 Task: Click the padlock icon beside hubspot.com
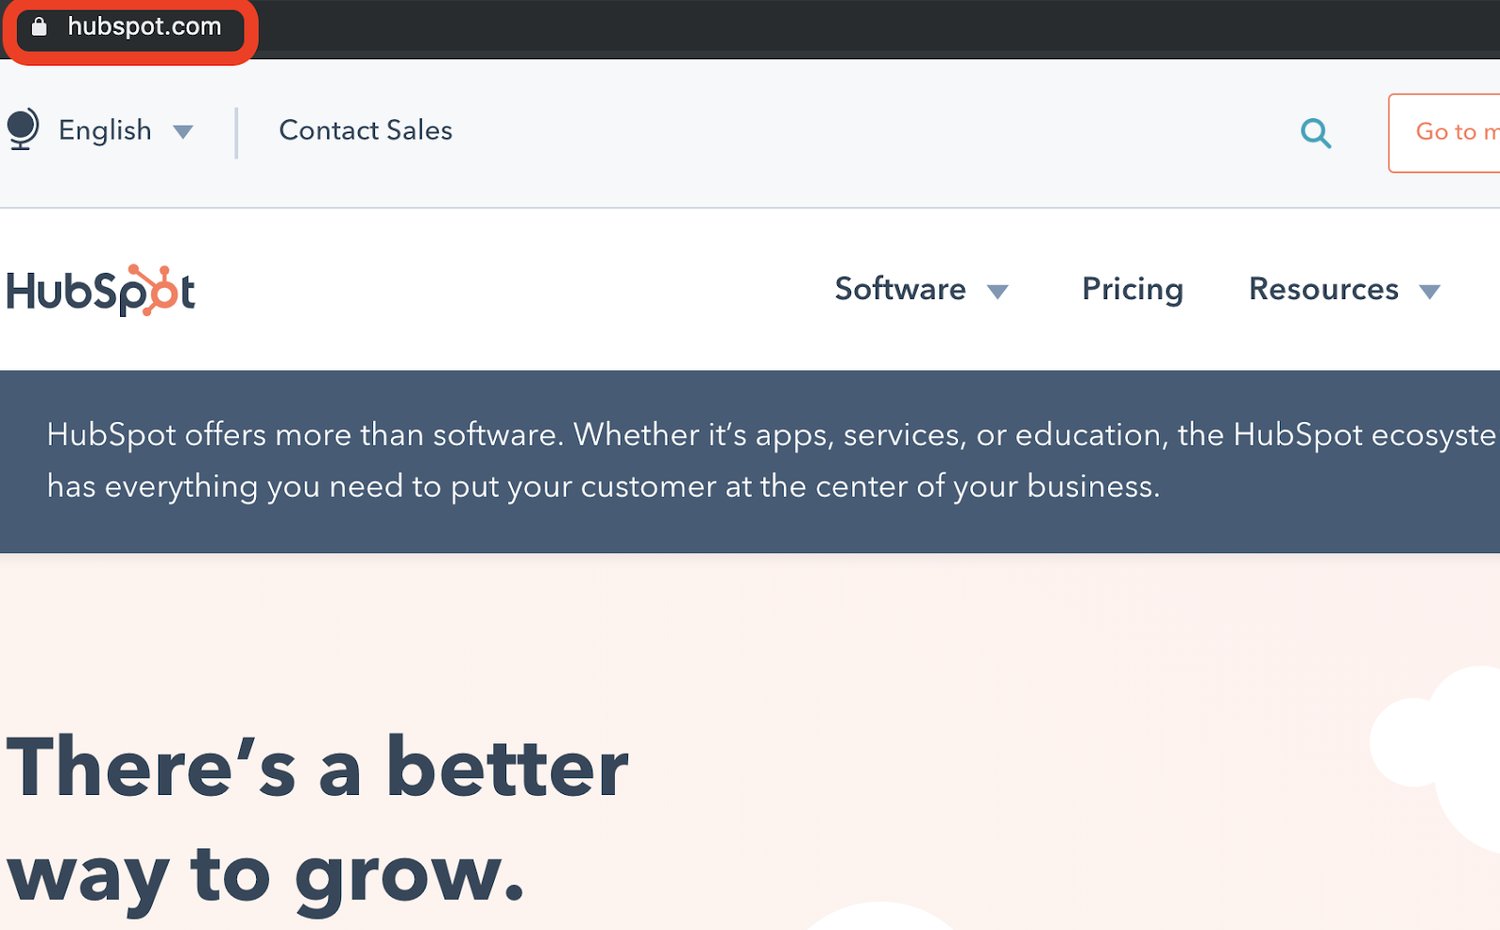tap(39, 27)
